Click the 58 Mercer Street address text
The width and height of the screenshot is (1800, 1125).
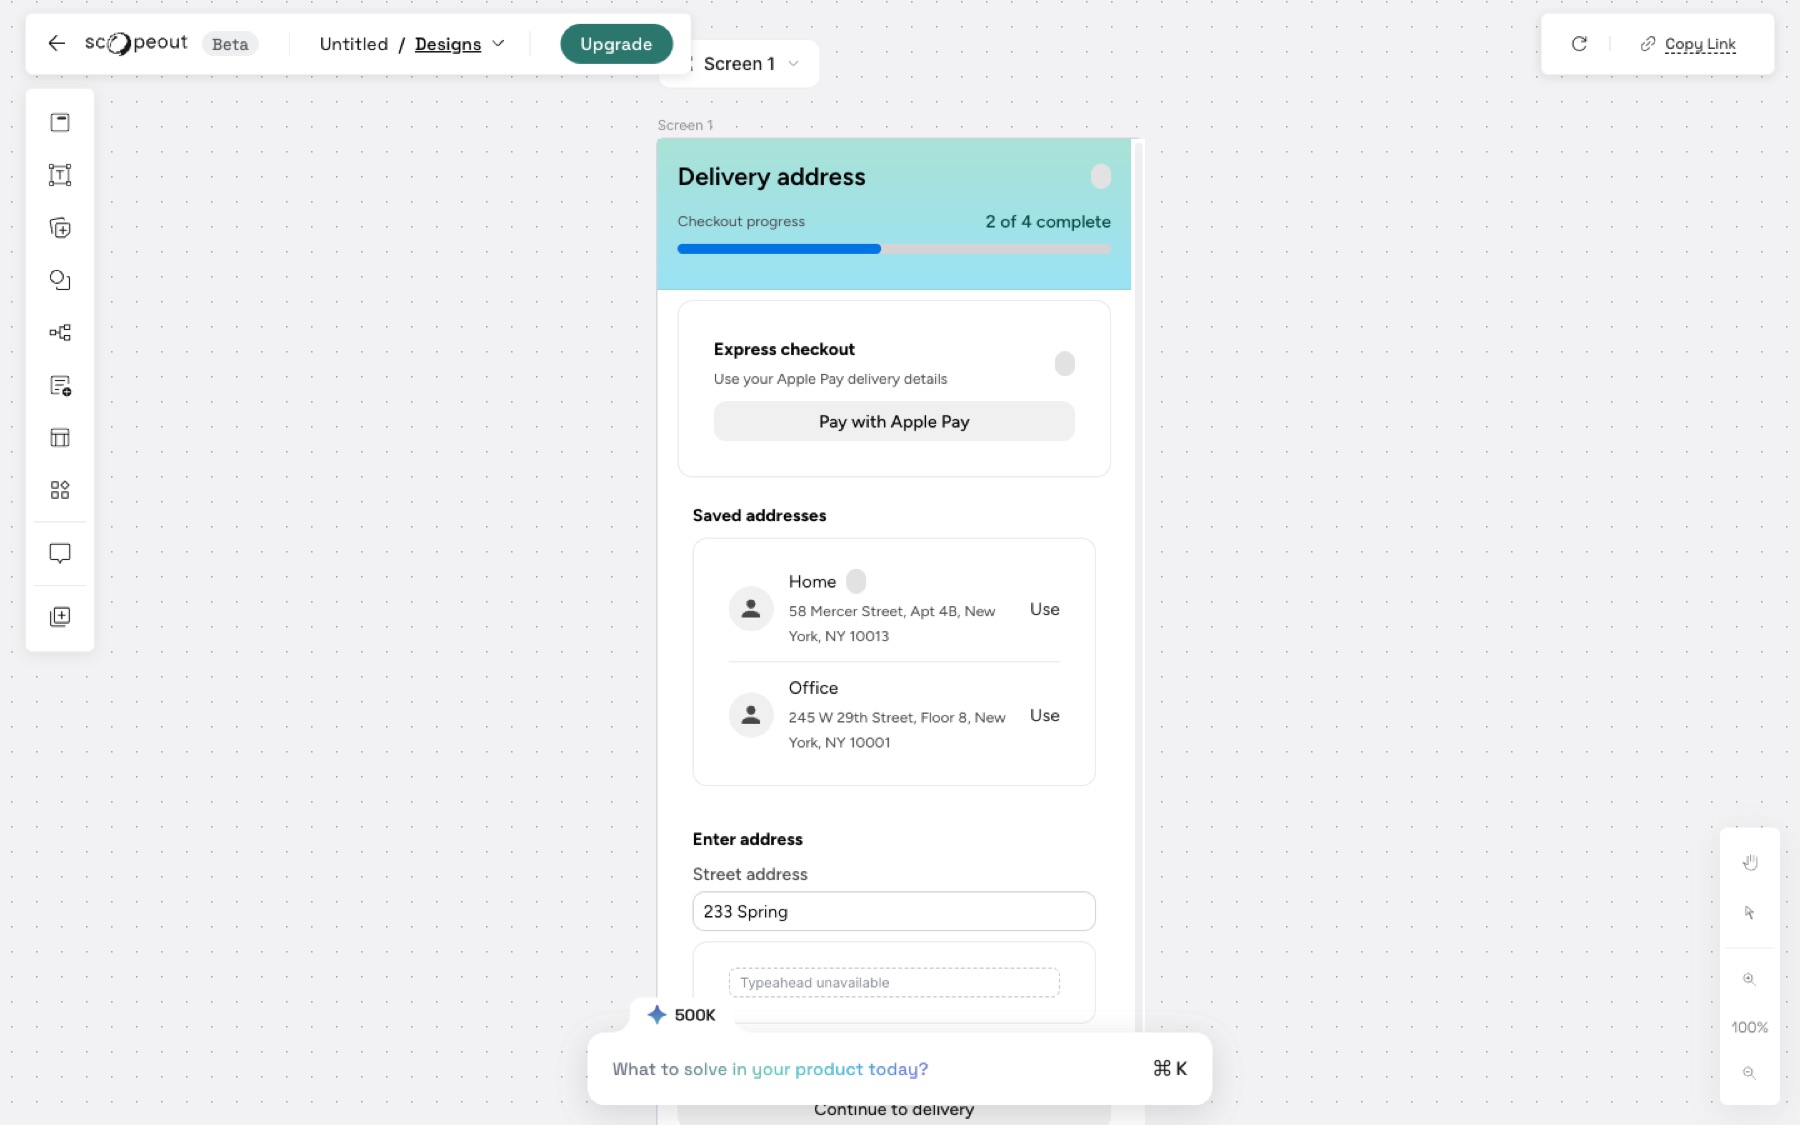coord(892,623)
